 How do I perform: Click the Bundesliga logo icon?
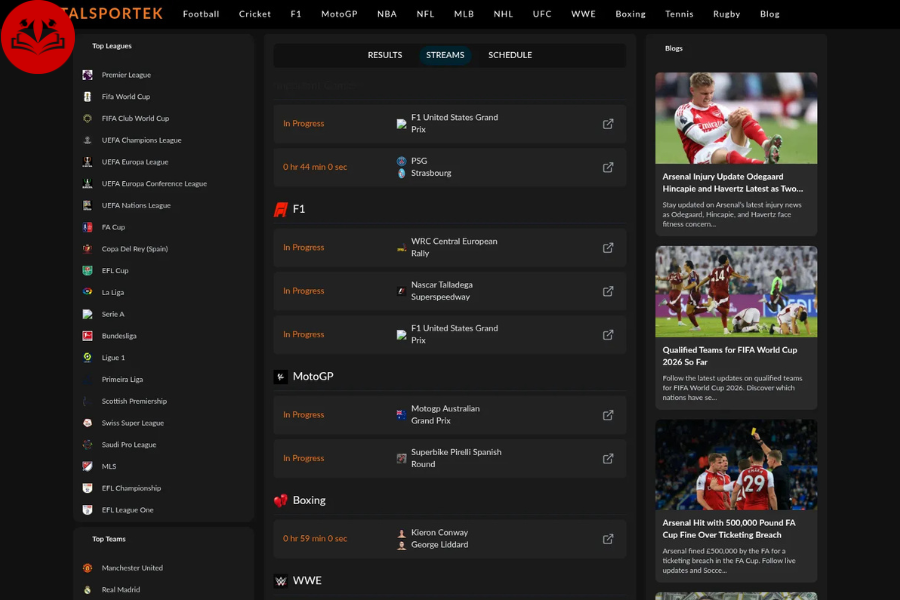tap(87, 335)
